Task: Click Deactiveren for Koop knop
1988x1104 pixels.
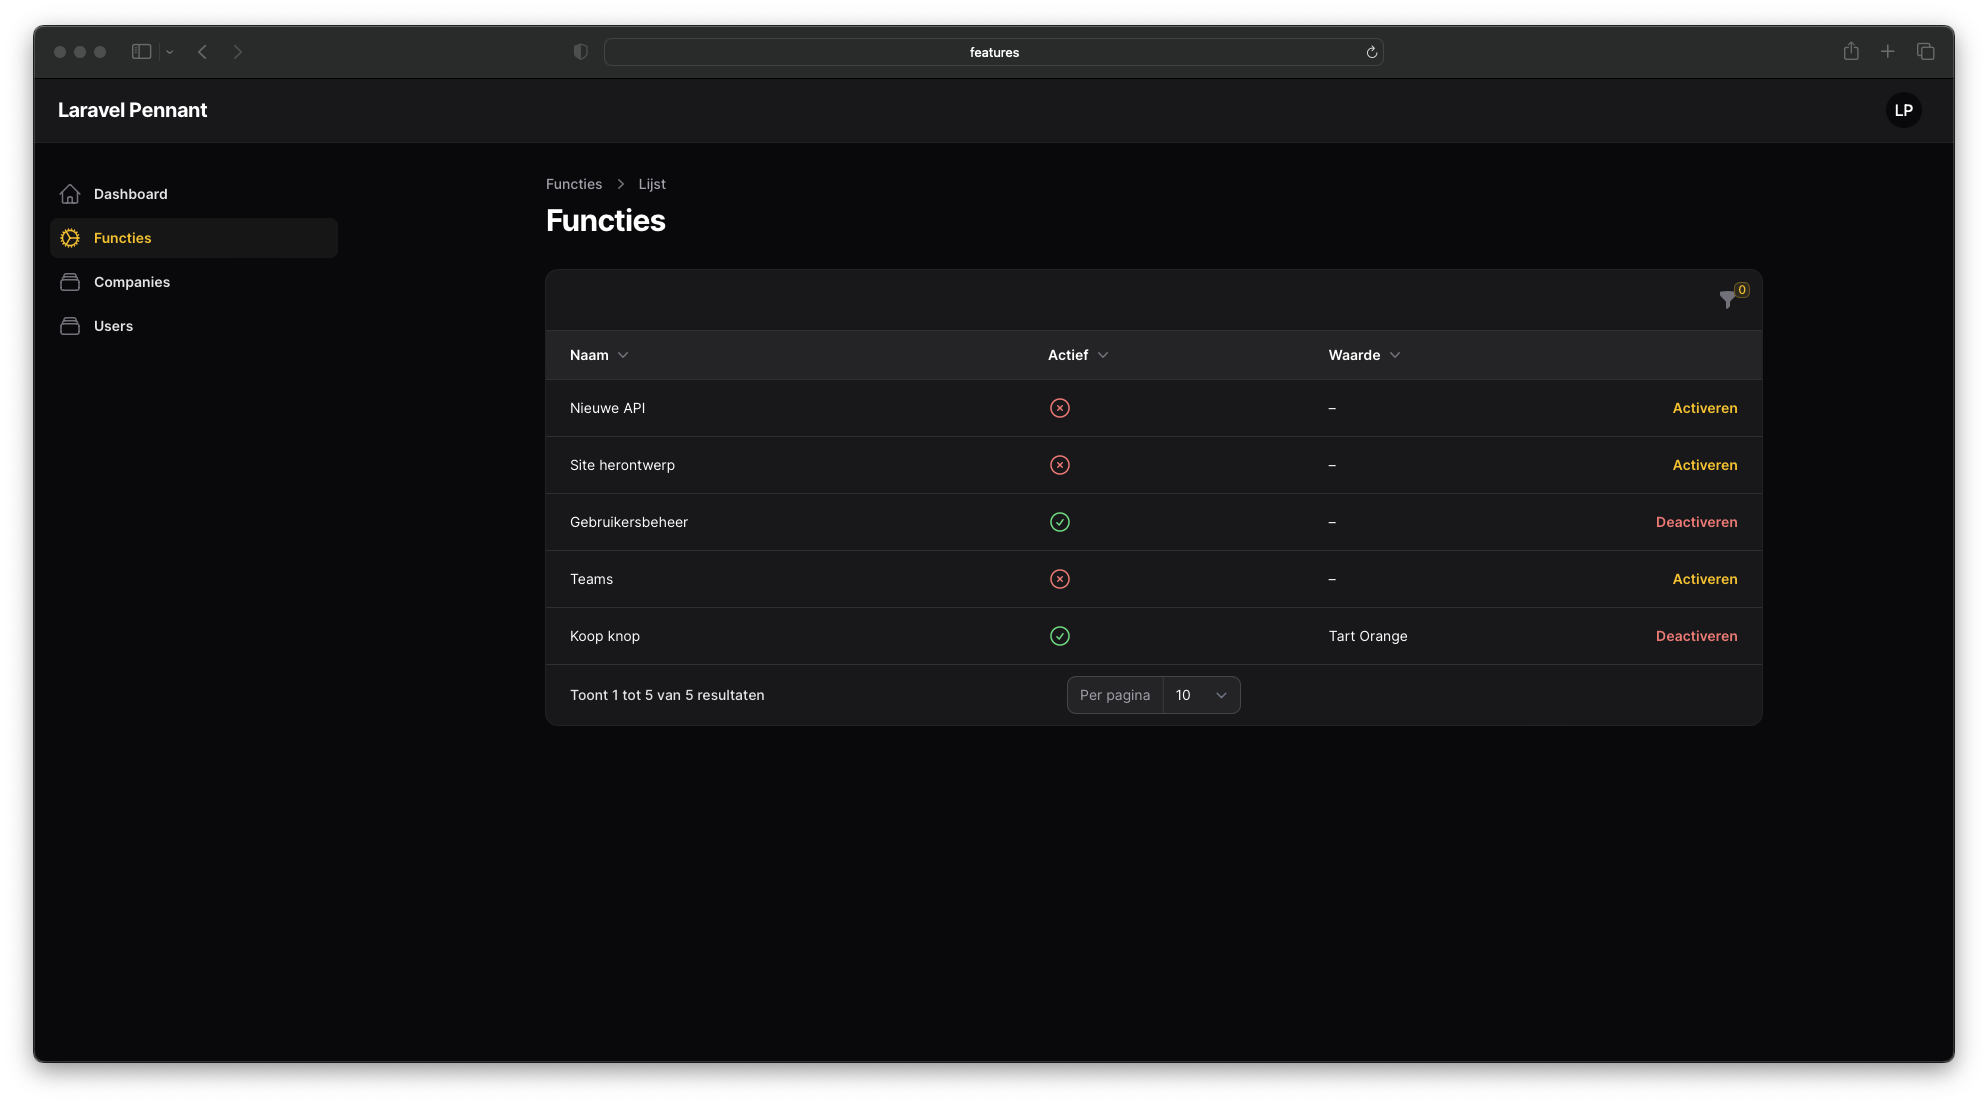Action: 1696,636
